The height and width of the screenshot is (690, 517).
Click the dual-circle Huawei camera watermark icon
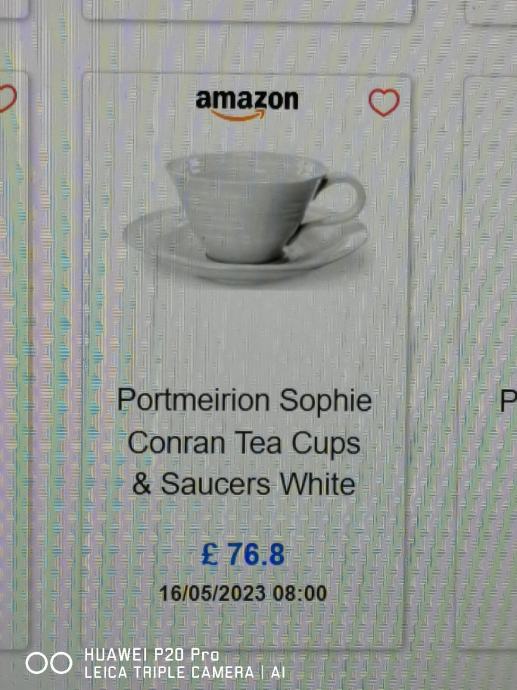coord(48,663)
